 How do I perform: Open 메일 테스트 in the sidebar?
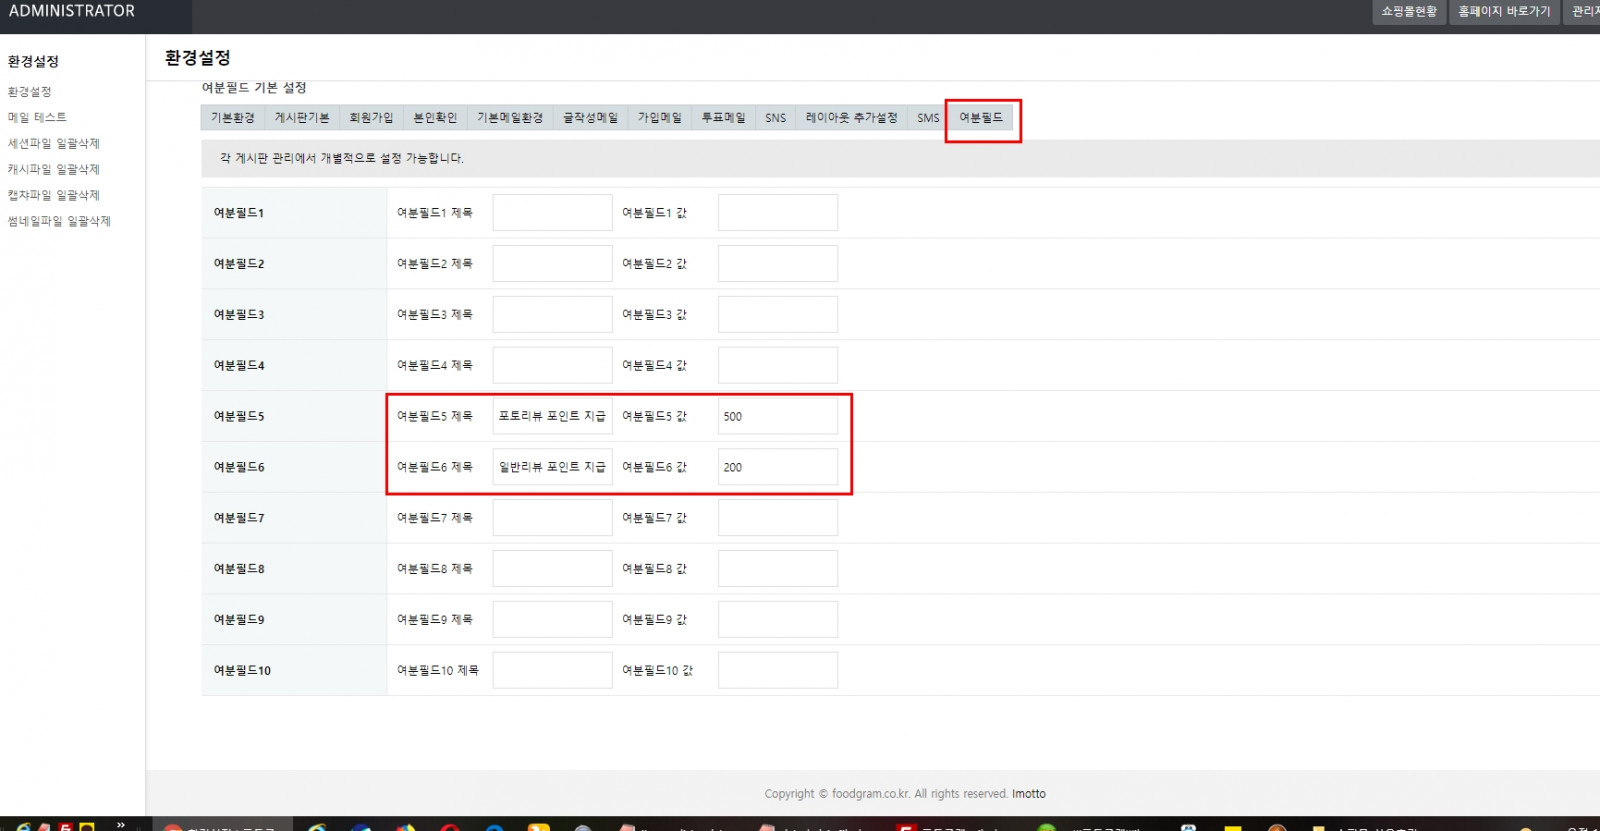coord(37,117)
